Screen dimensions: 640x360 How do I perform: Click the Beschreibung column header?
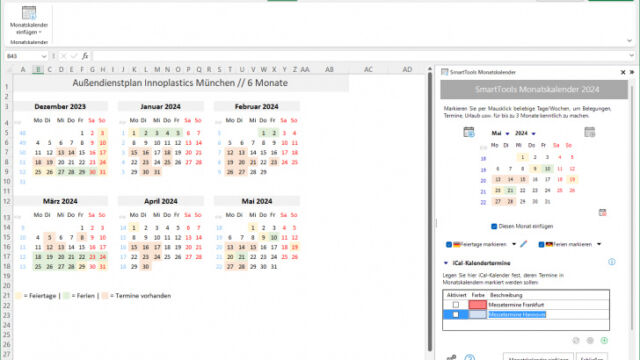(x=506, y=295)
